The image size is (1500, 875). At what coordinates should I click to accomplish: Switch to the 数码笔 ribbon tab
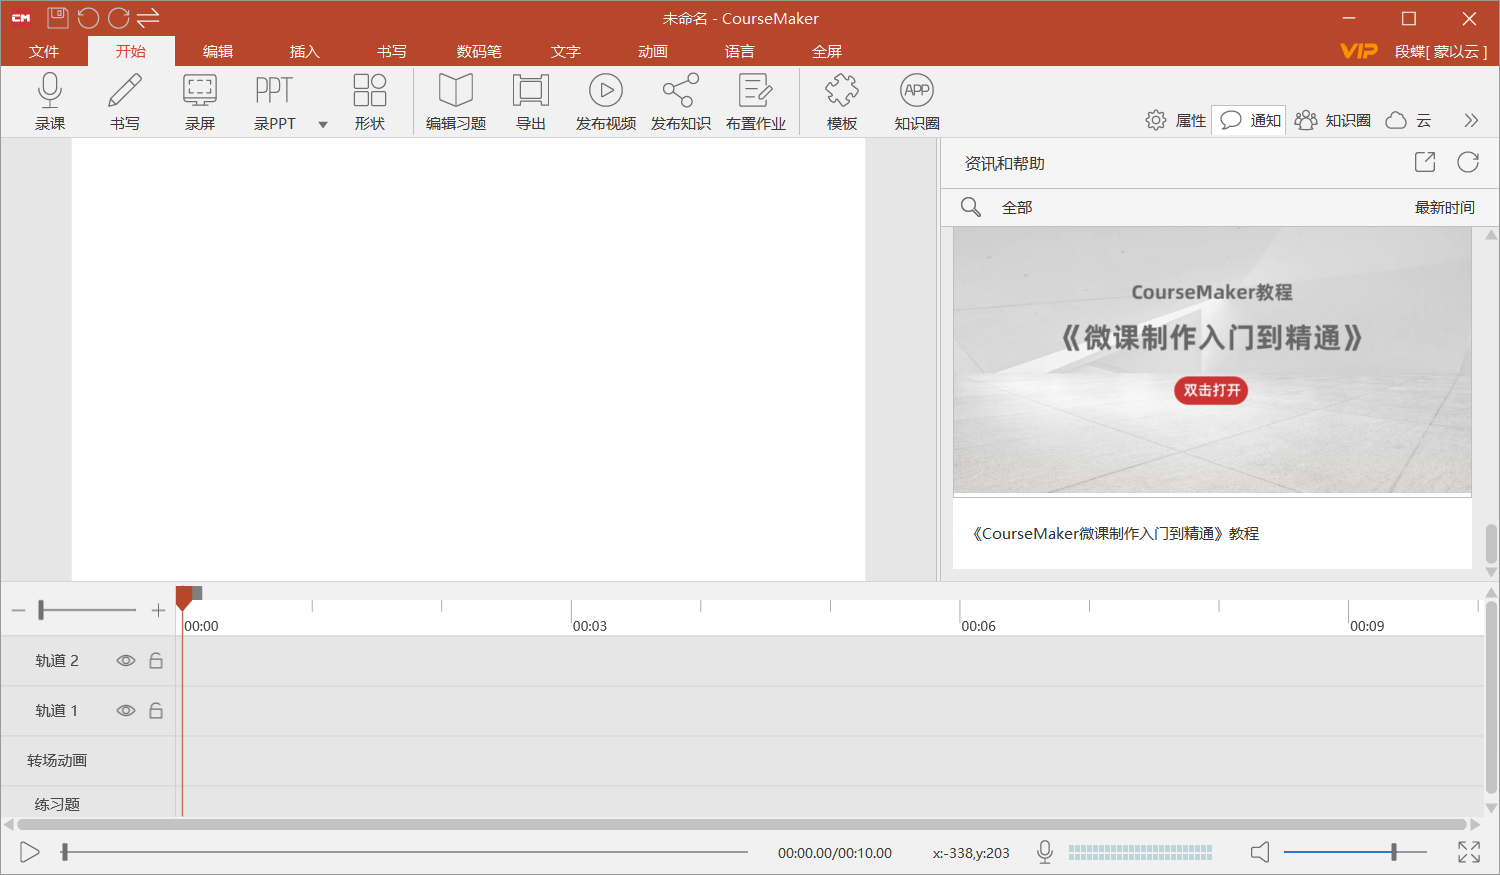click(x=479, y=51)
